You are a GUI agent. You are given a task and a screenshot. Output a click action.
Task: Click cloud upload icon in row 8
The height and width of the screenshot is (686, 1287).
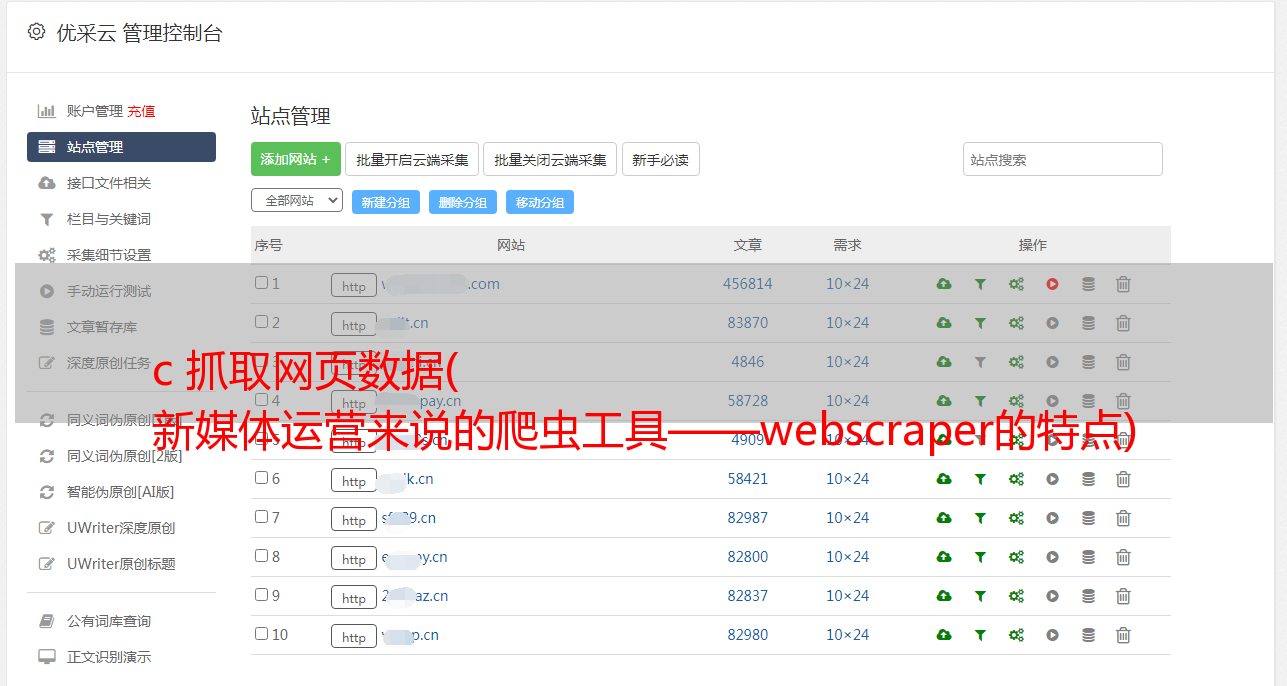click(944, 557)
